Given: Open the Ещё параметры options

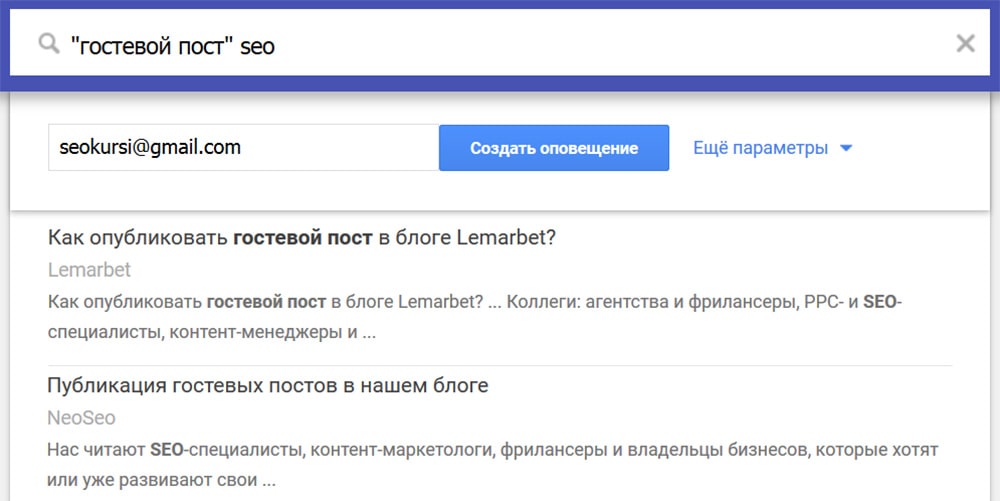Looking at the screenshot, I should coord(760,148).
